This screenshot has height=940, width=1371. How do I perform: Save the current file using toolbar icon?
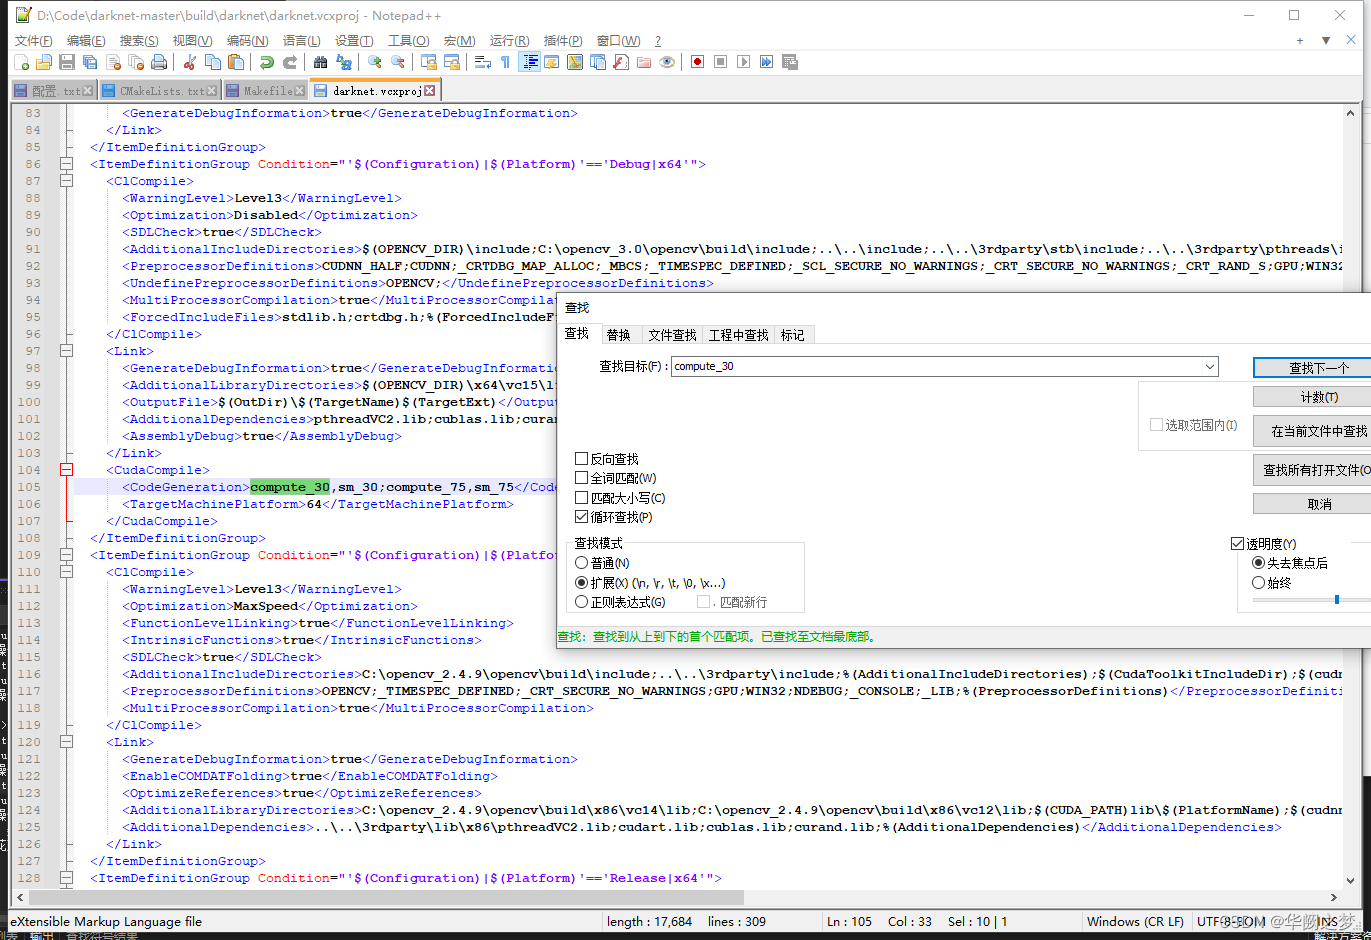point(66,62)
